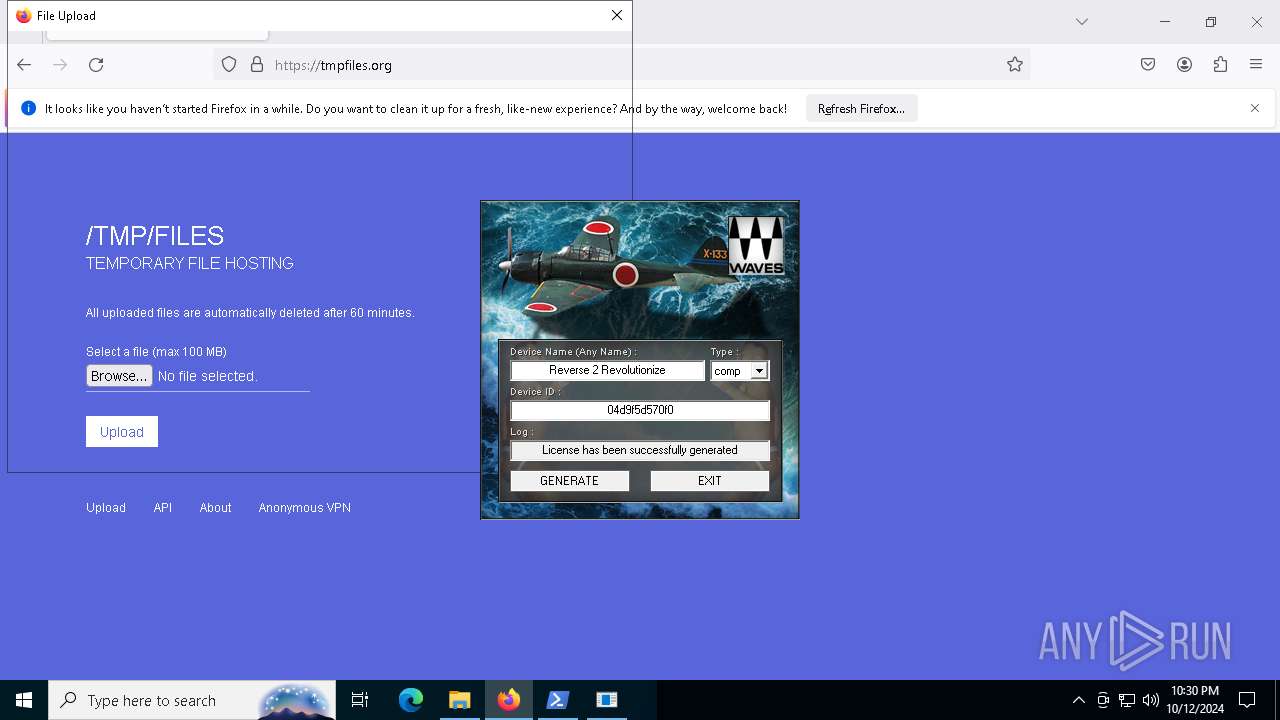Close the File Upload dialog
Viewport: 1280px width, 720px height.
tap(617, 15)
